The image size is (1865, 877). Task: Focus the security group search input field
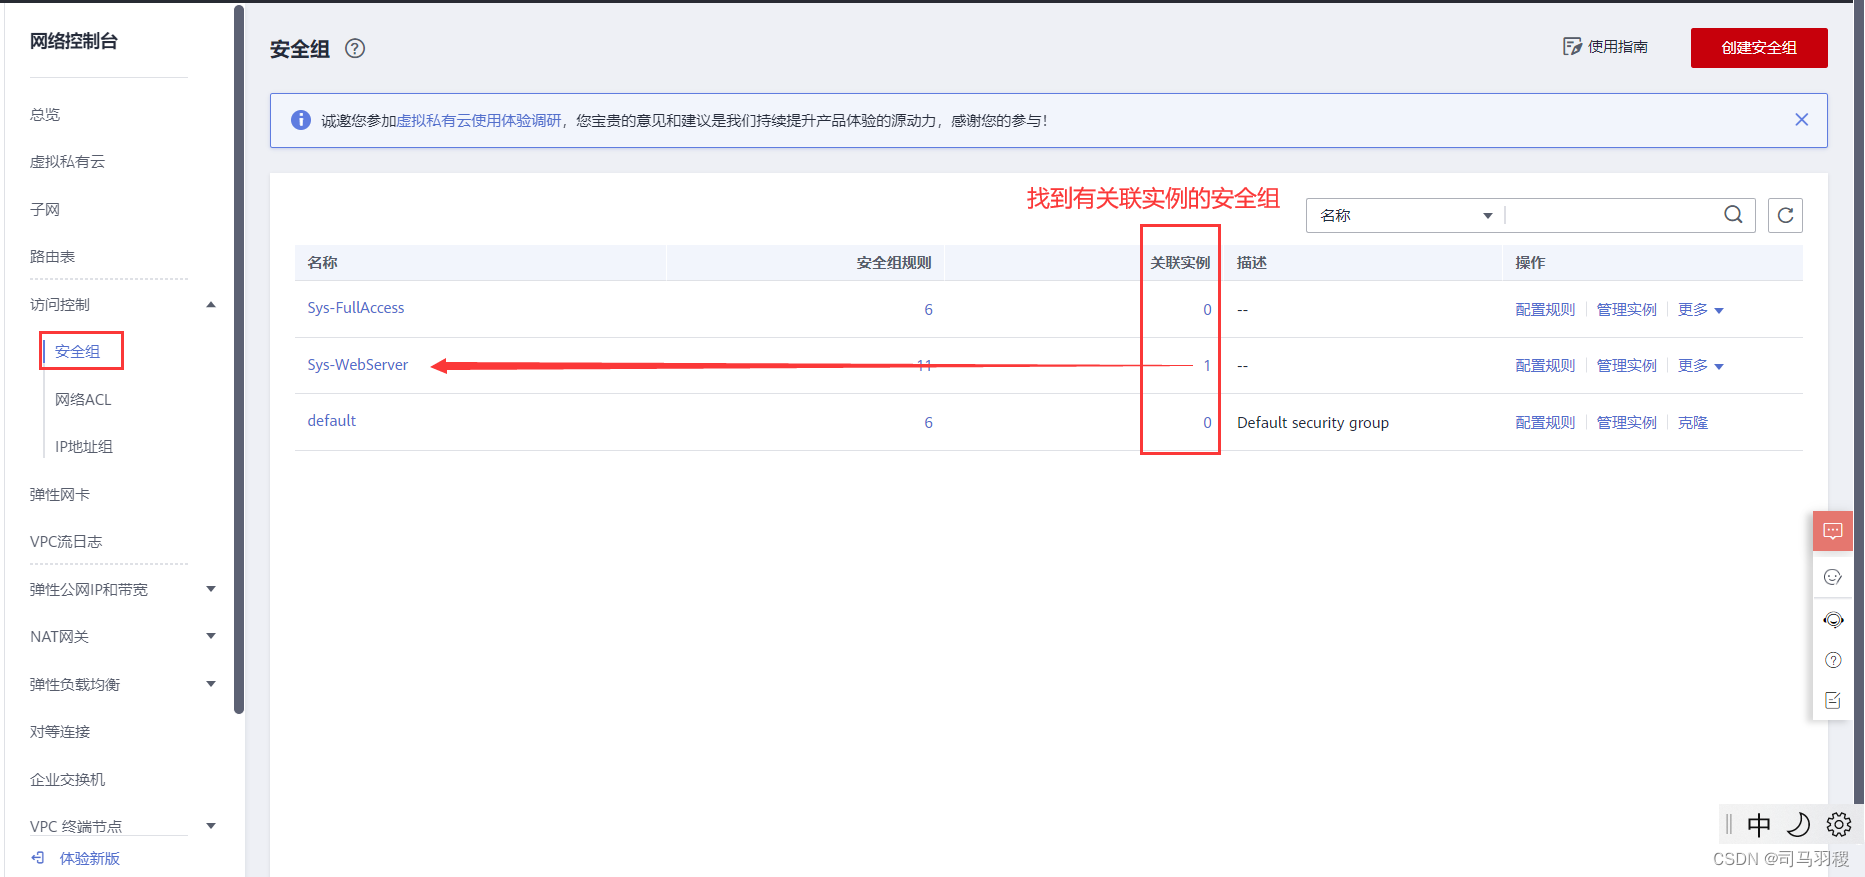click(x=1610, y=216)
